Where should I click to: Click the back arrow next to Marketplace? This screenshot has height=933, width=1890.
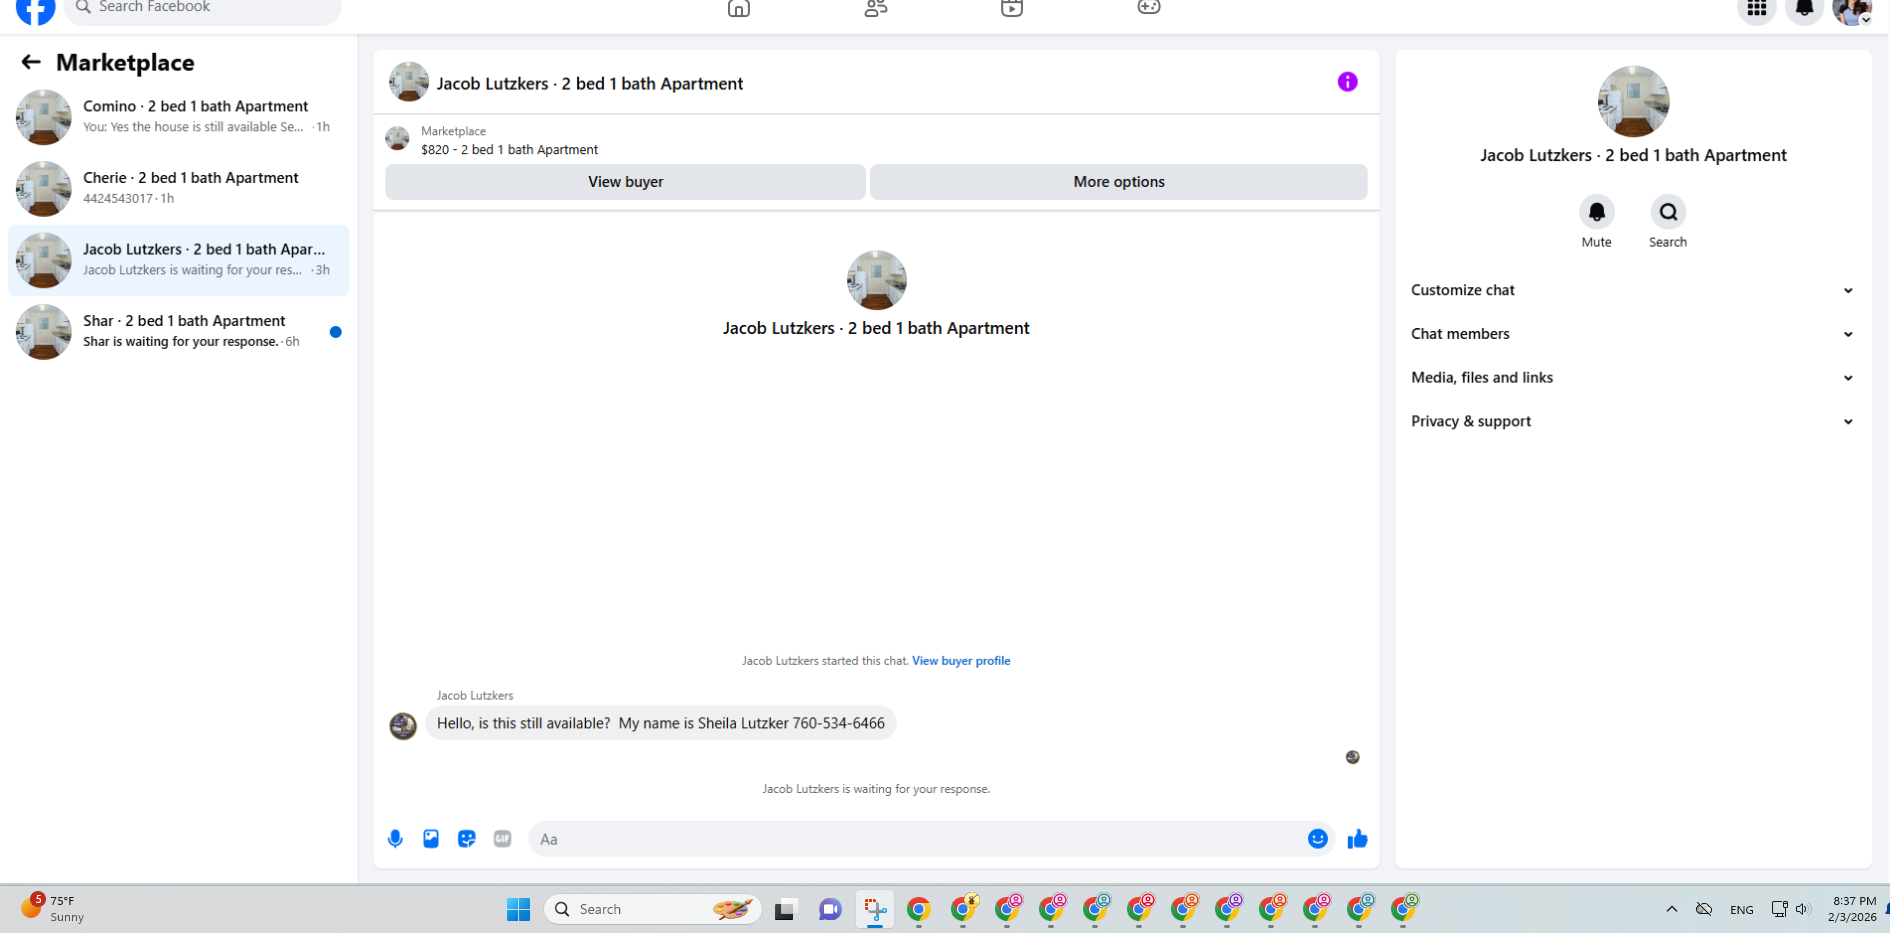point(31,62)
